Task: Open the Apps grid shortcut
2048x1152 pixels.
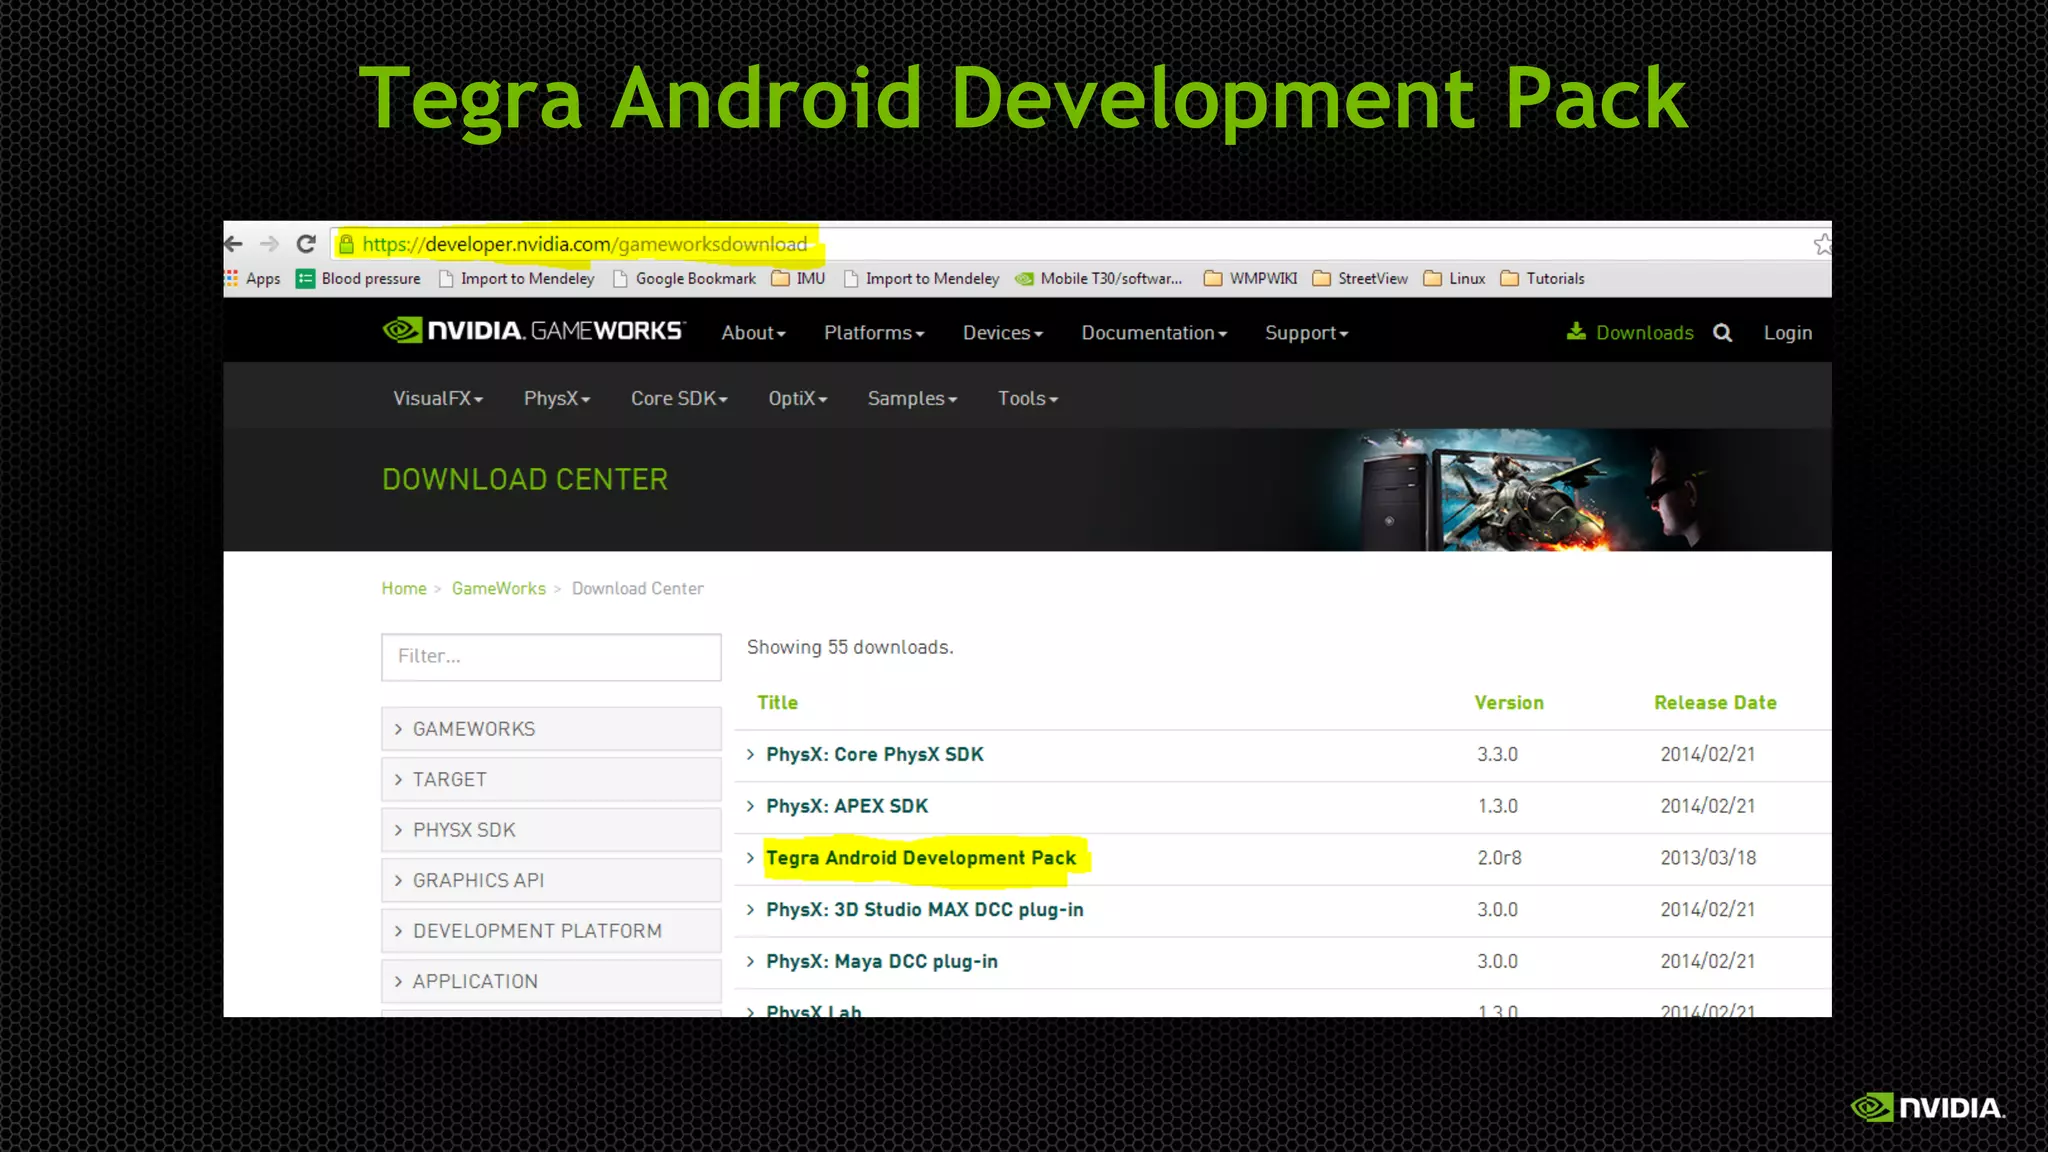Action: (252, 279)
